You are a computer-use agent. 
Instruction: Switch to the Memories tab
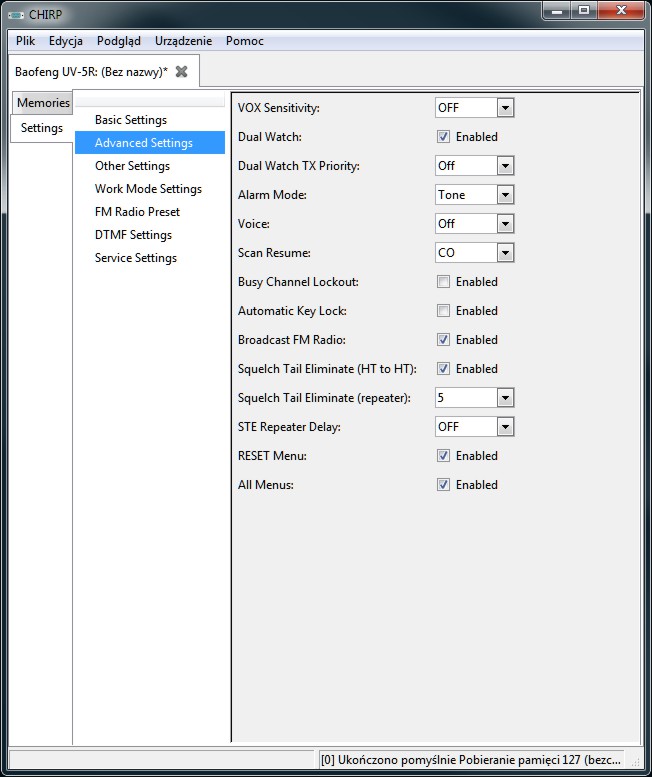[x=43, y=103]
